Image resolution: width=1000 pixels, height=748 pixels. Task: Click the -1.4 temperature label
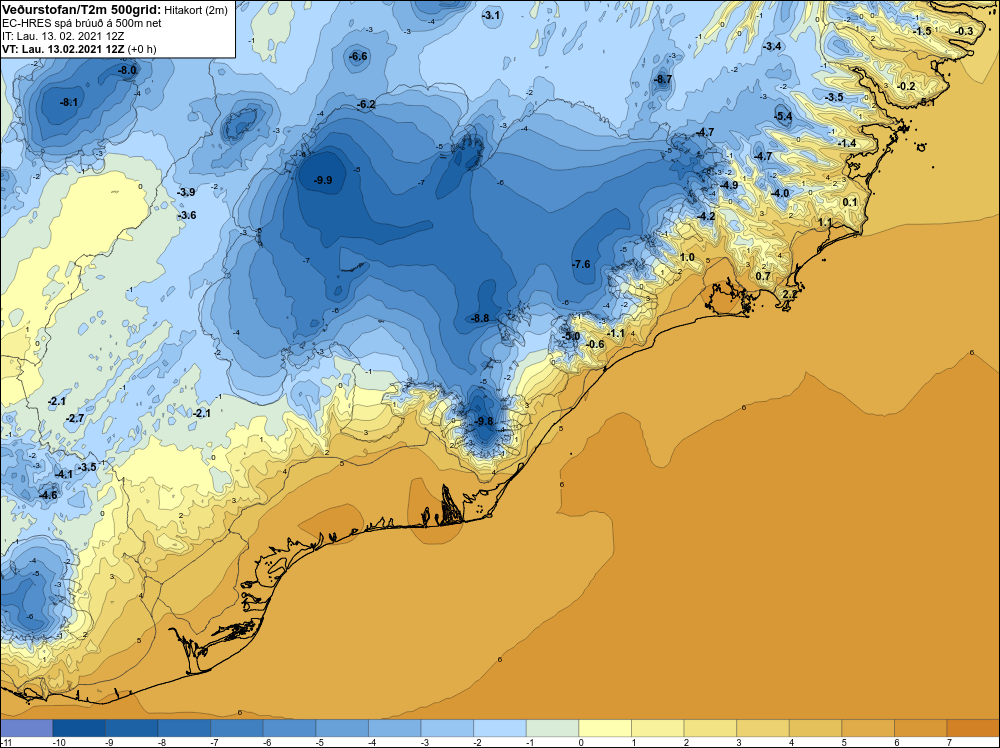848,143
